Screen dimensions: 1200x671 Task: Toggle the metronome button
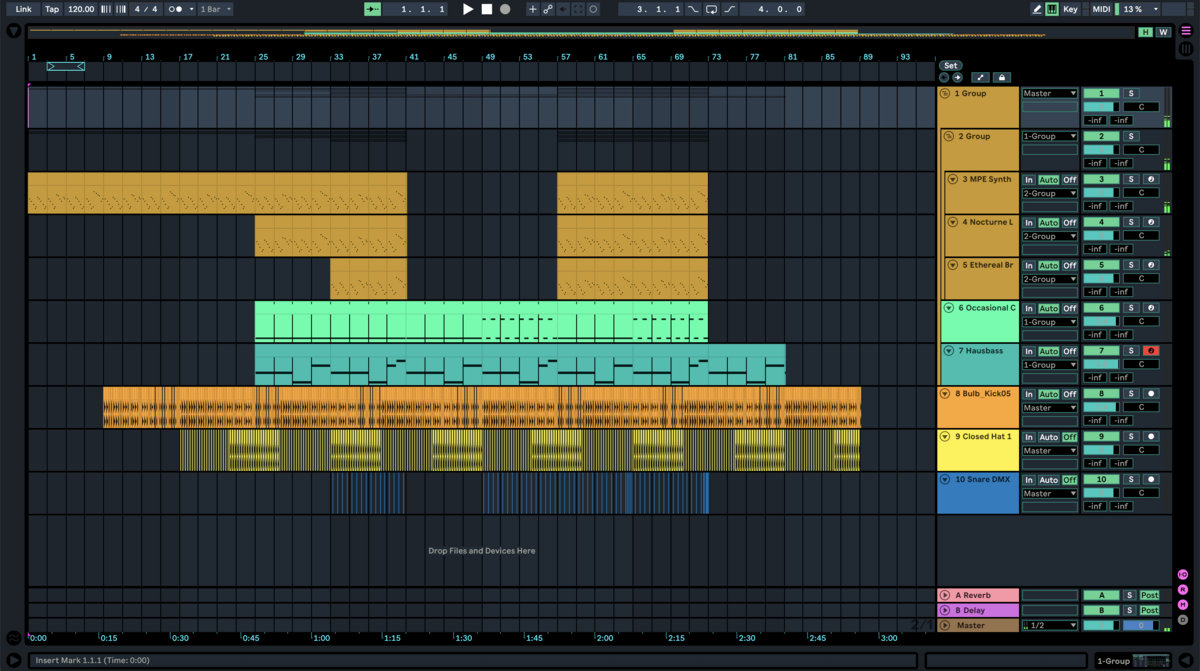coord(176,9)
